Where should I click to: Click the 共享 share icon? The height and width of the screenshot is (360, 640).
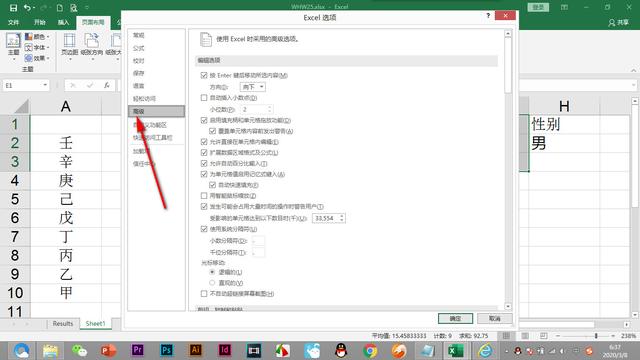(618, 22)
